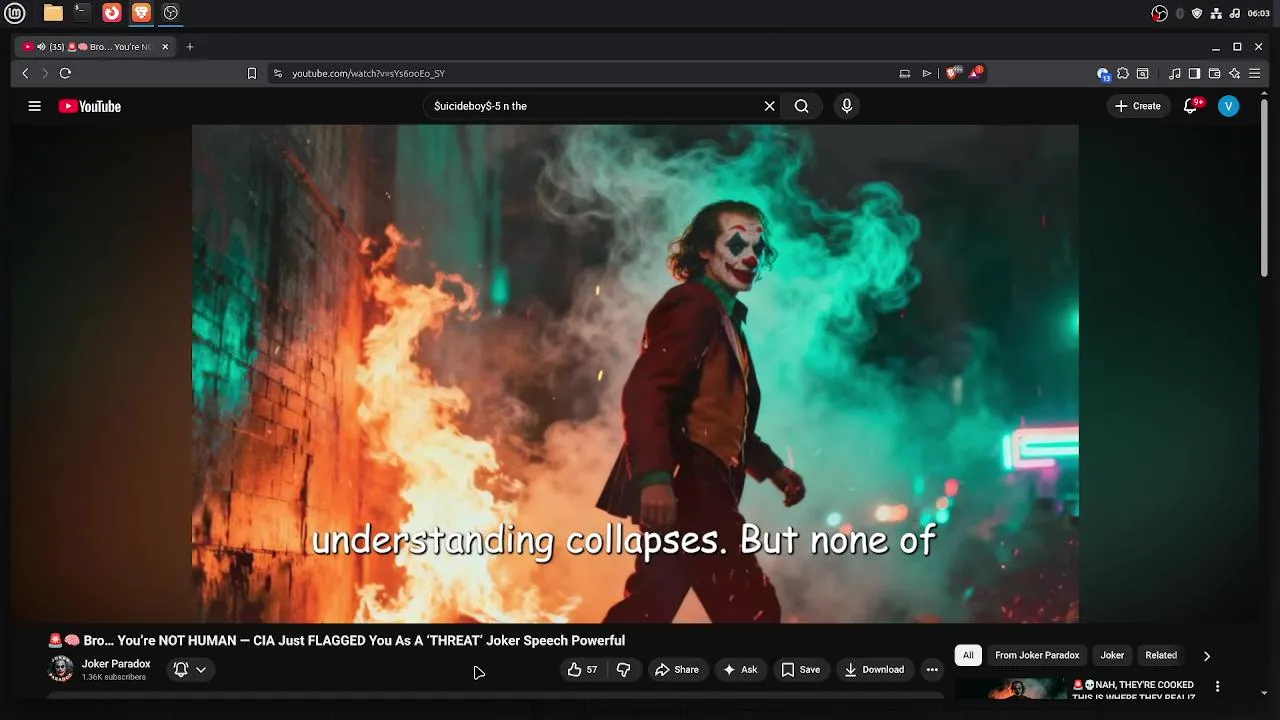Open the YouTube guide hamburger menu
The image size is (1280, 720).
coord(35,106)
